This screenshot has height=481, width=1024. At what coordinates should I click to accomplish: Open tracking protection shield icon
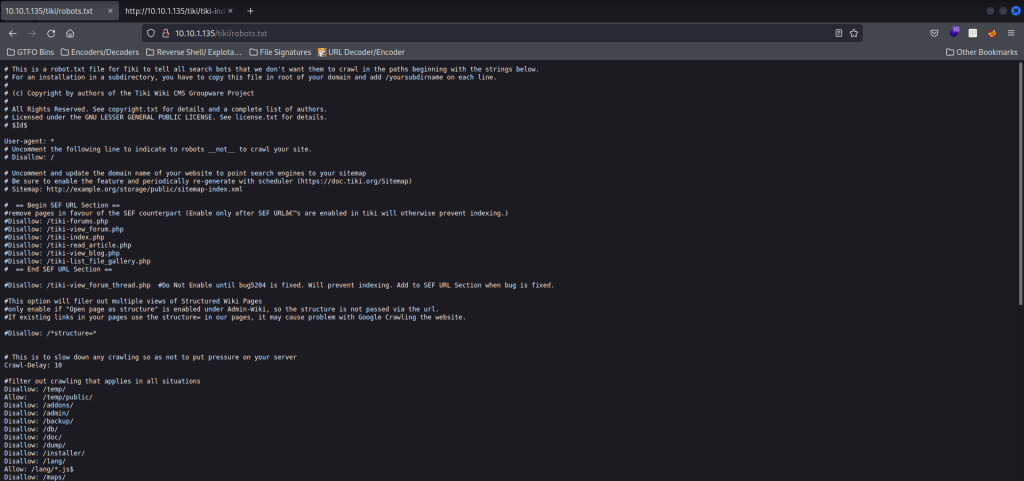point(152,32)
